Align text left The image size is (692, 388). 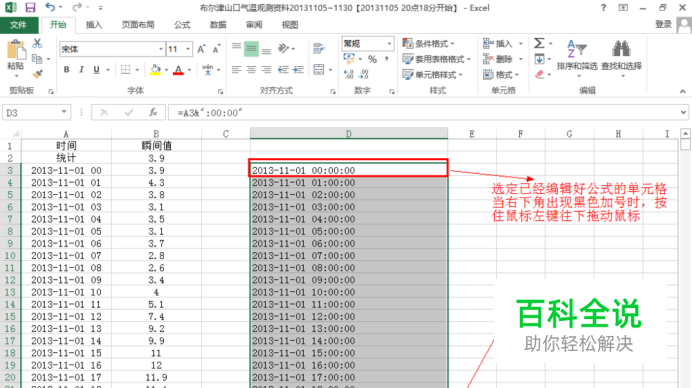point(236,69)
